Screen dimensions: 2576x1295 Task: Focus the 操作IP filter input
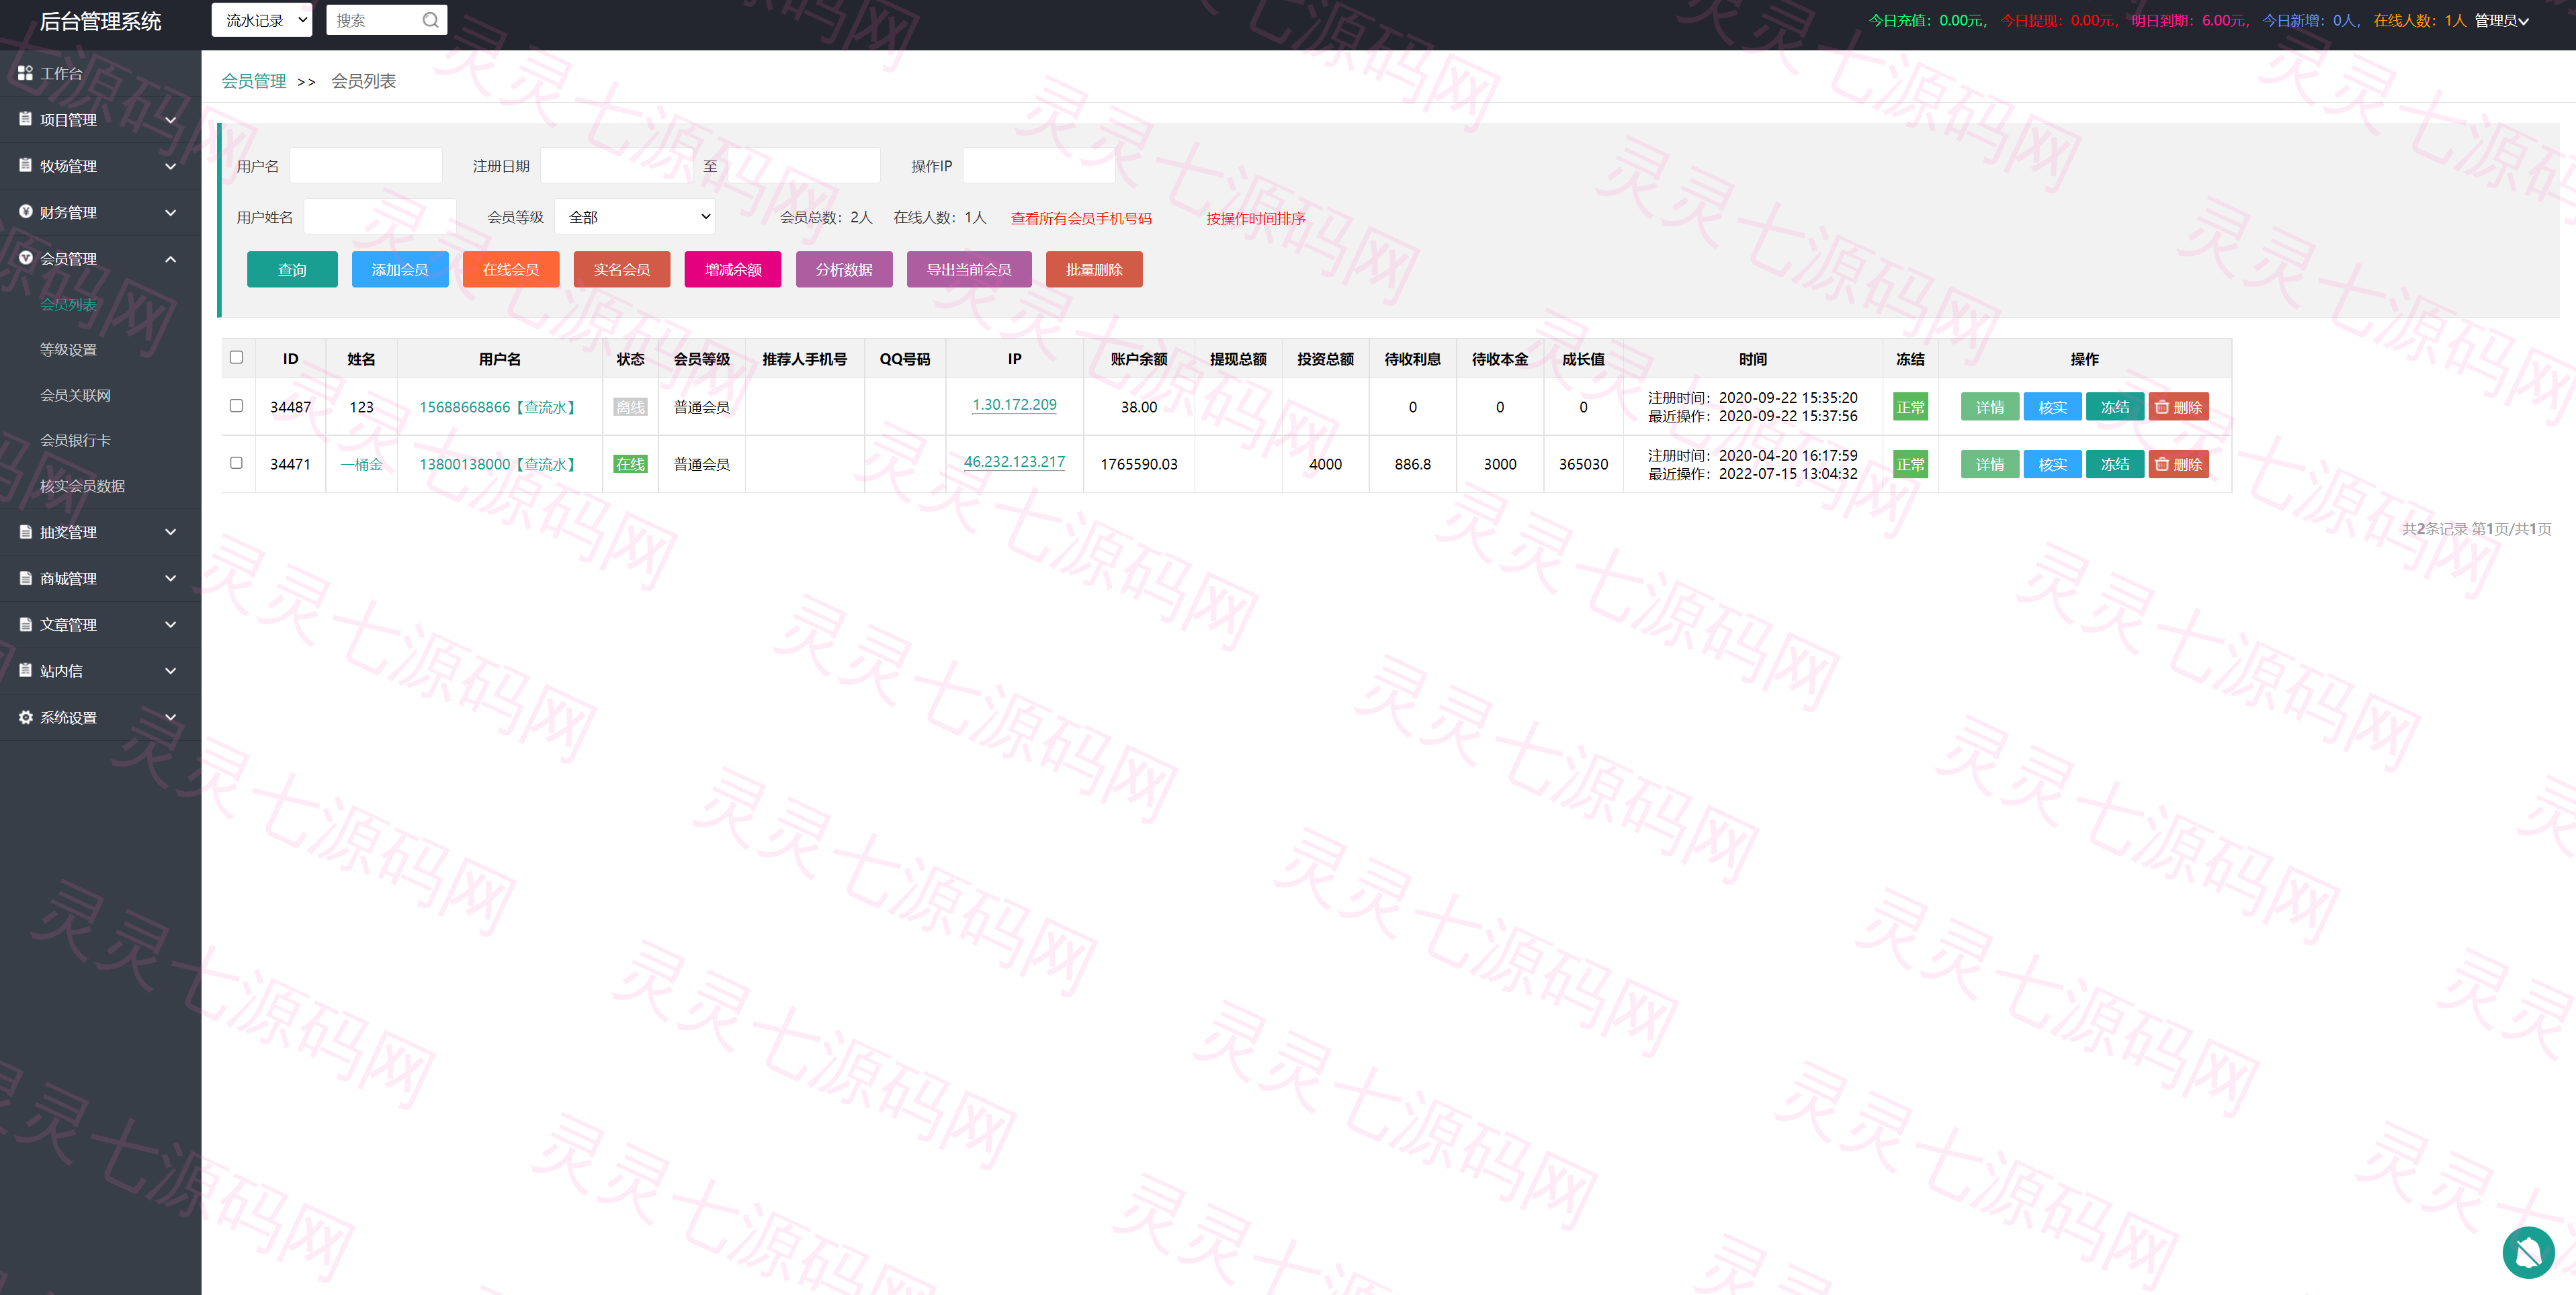point(1039,165)
